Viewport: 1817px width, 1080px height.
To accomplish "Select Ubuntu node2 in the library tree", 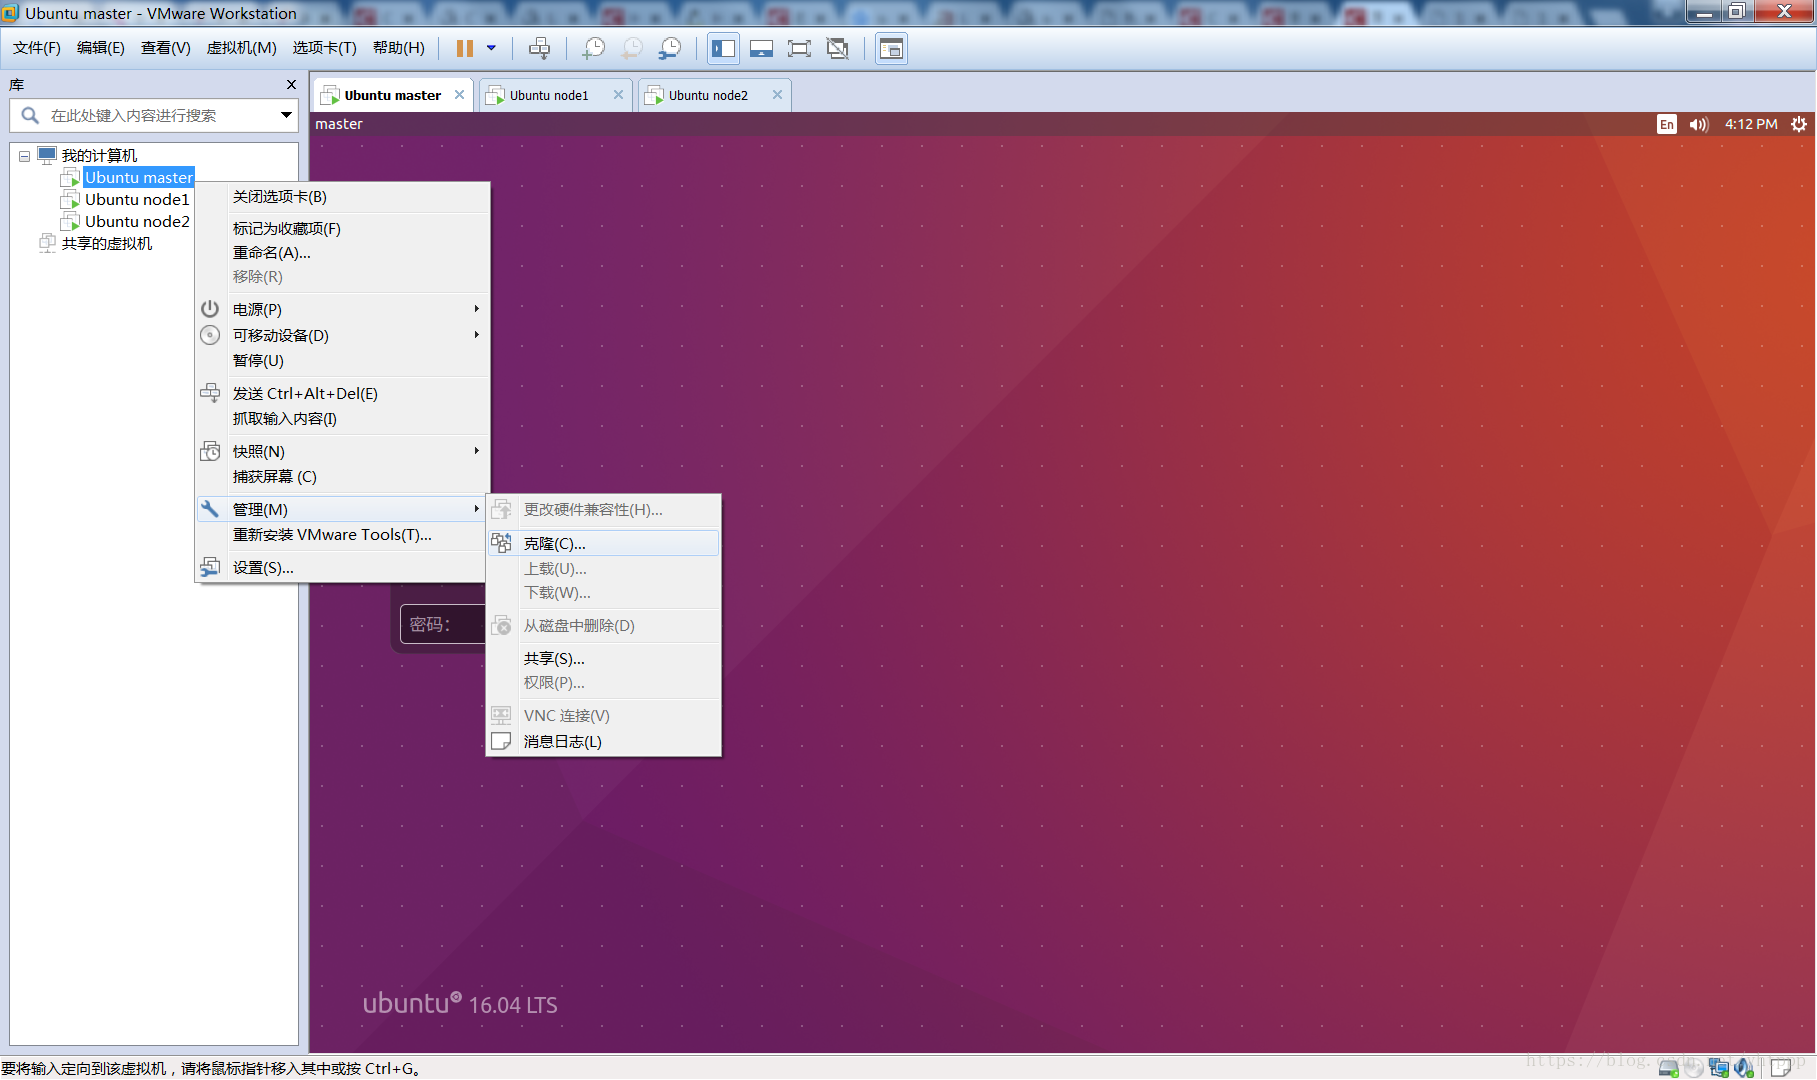I will click(137, 221).
